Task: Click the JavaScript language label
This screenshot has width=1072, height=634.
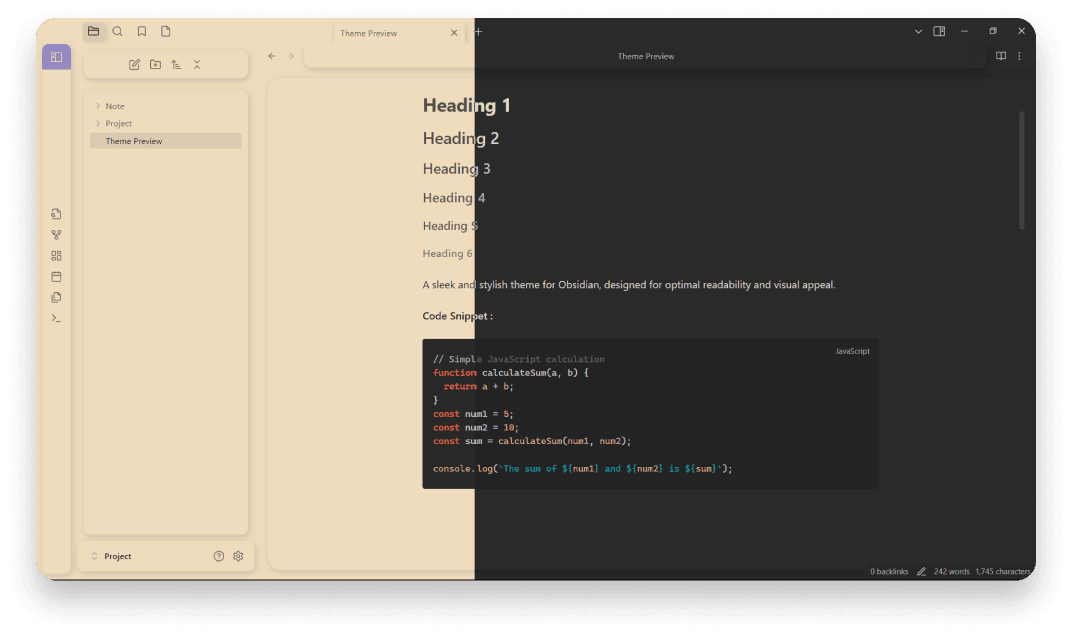Action: tap(853, 351)
